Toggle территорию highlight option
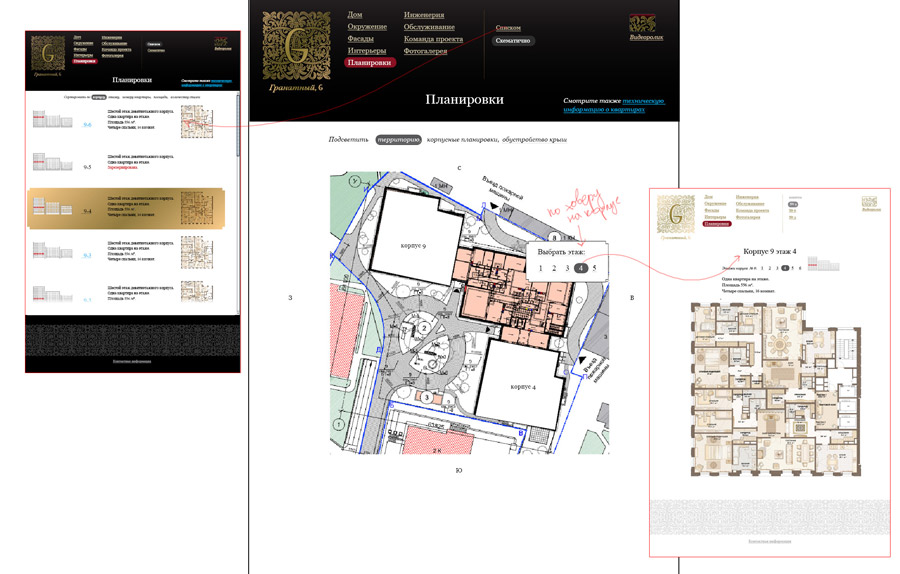This screenshot has width=900, height=574. [398, 140]
